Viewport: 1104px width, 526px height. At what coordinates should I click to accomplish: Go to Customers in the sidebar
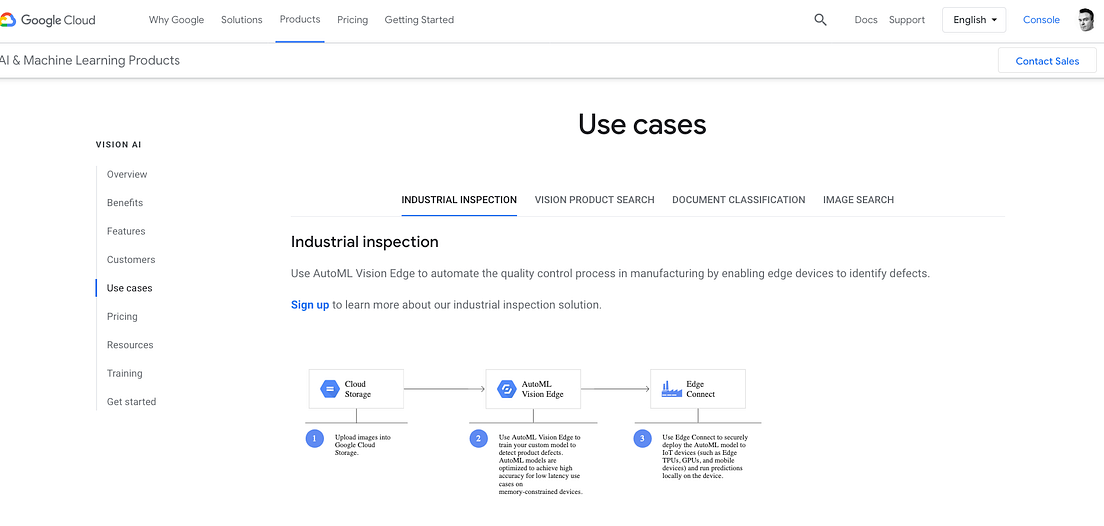pyautogui.click(x=131, y=260)
